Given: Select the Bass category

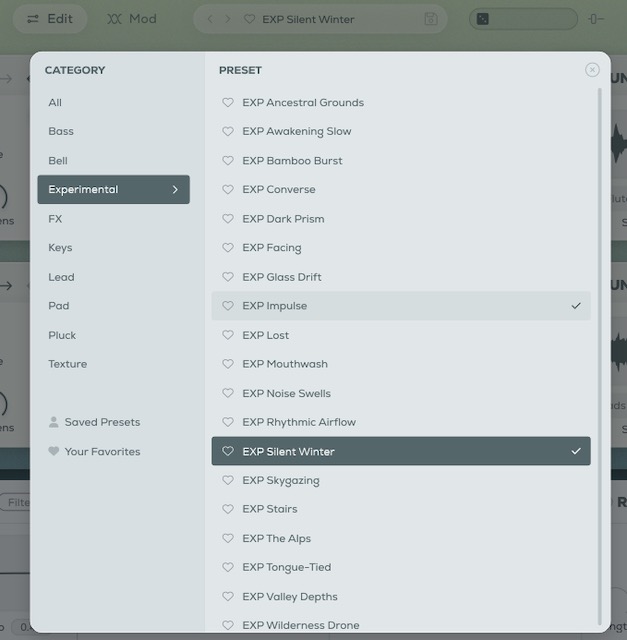Looking at the screenshot, I should coord(61,132).
